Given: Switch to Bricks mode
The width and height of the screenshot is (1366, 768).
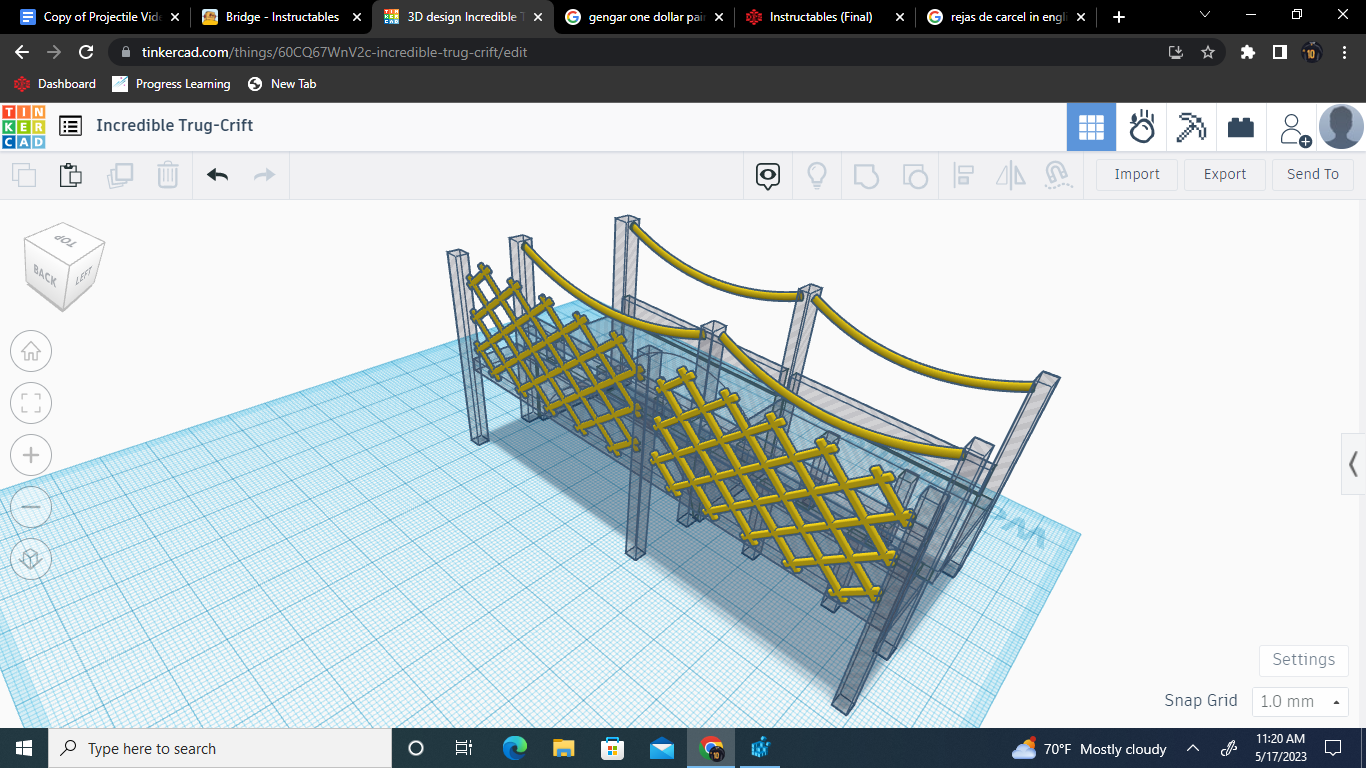Looking at the screenshot, I should [x=1241, y=127].
